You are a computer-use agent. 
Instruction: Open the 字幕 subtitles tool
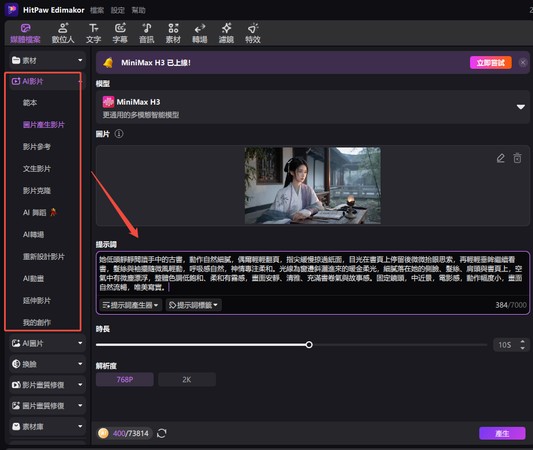(x=120, y=33)
